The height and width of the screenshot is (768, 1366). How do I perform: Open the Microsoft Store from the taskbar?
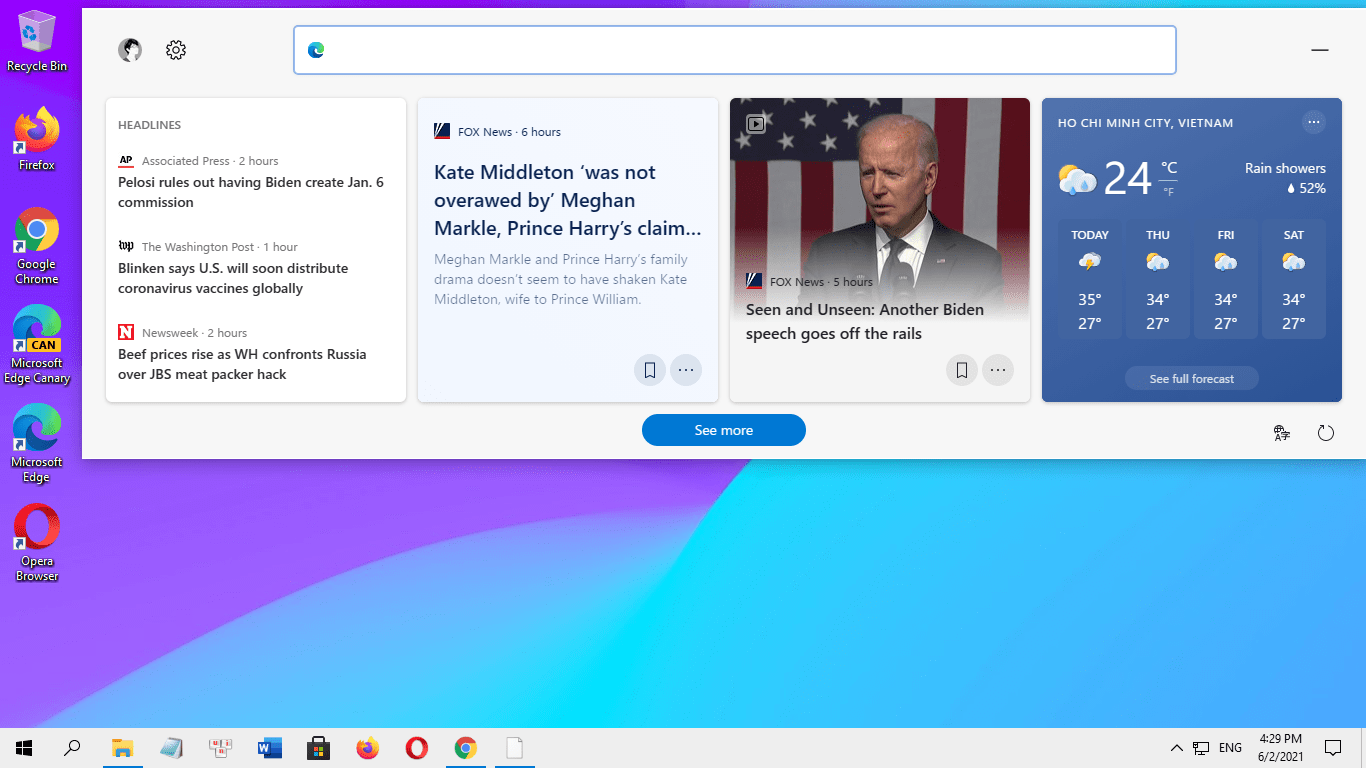pyautogui.click(x=318, y=747)
